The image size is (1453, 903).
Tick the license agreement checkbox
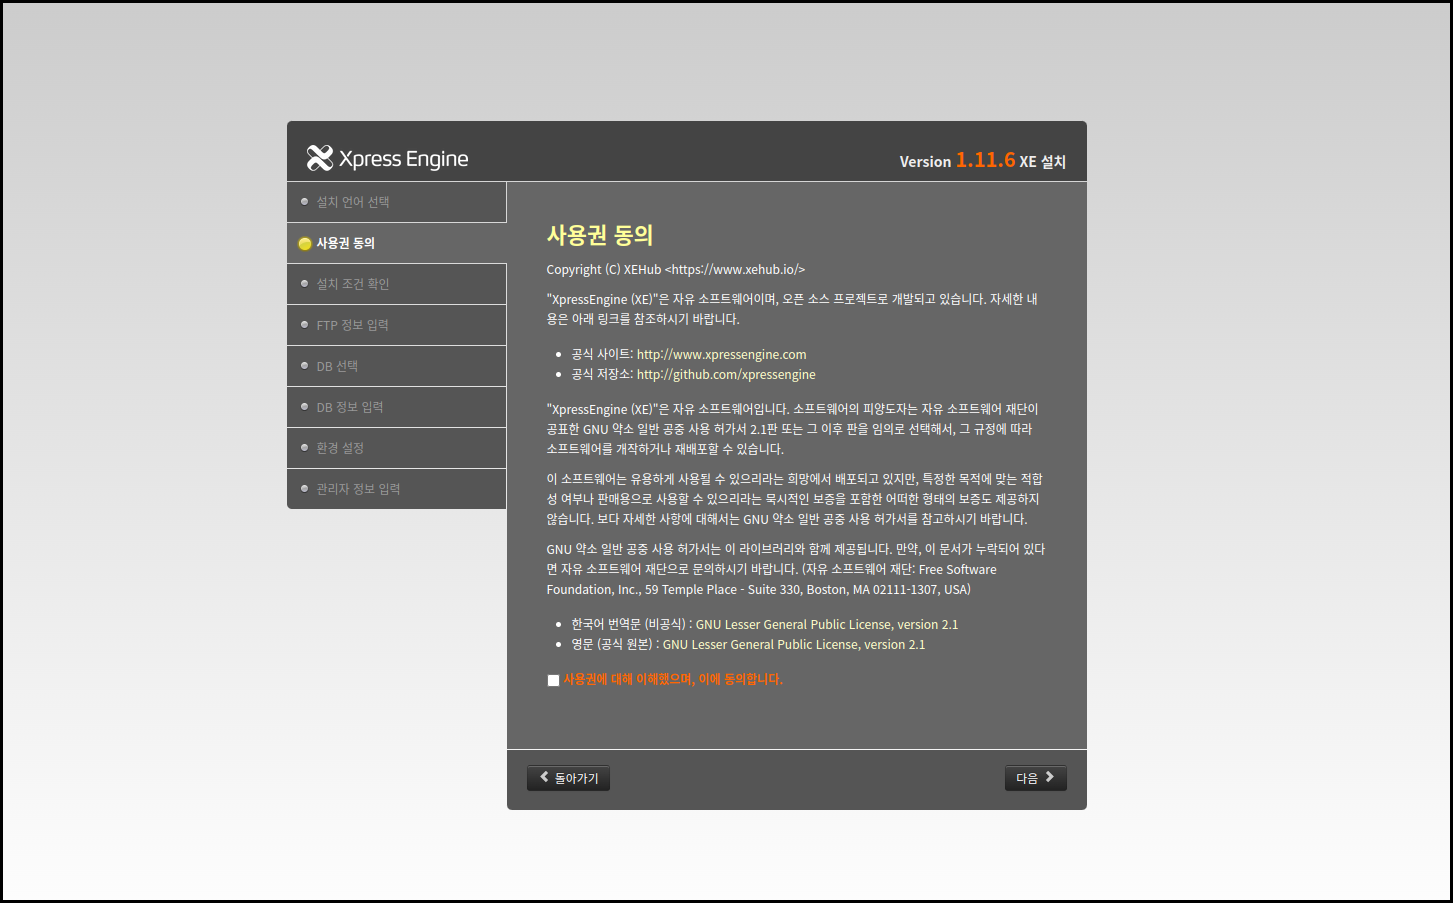[x=553, y=680]
